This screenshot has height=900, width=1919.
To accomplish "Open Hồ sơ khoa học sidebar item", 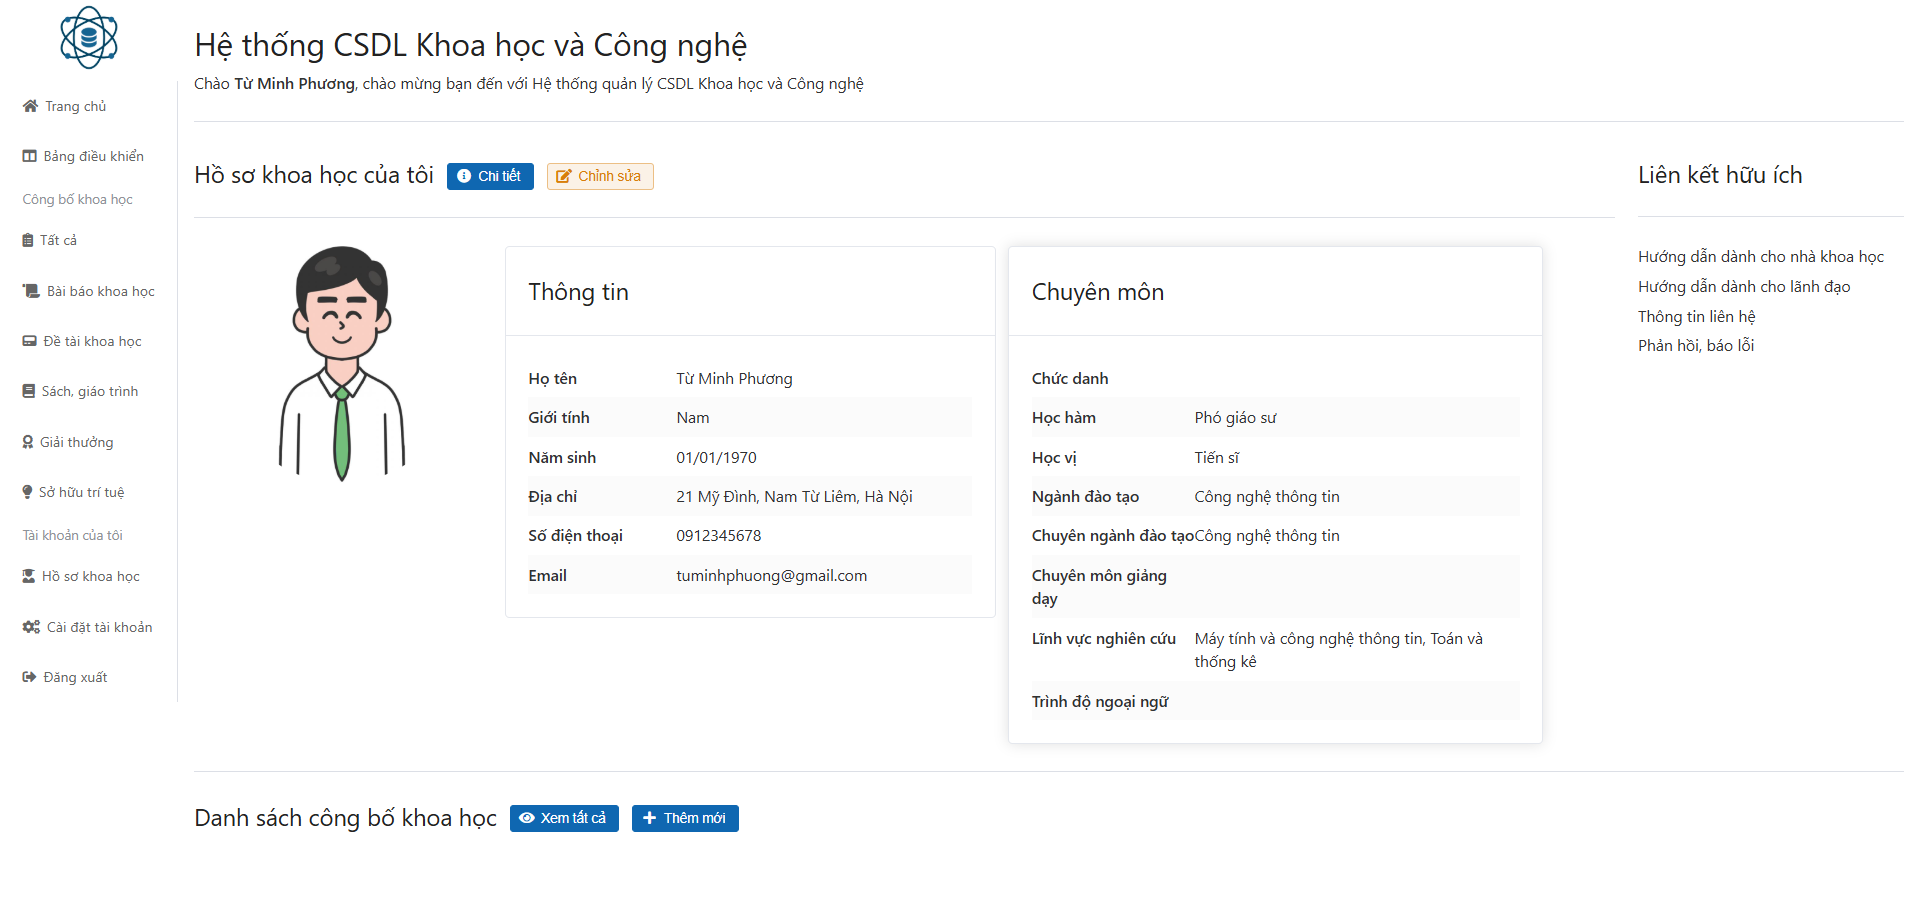I will (x=90, y=576).
